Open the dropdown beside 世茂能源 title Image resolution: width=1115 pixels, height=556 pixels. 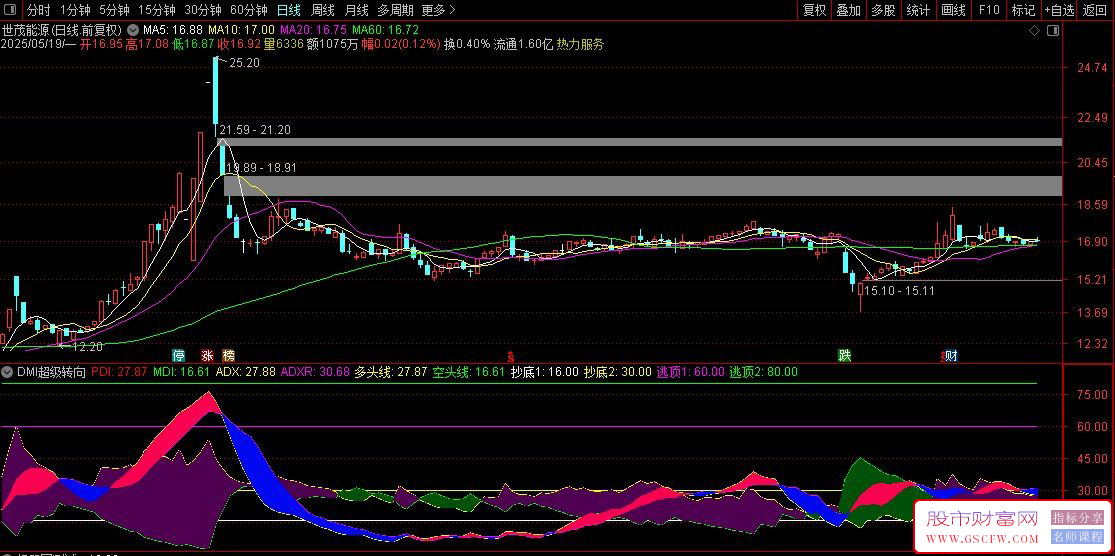click(x=133, y=30)
